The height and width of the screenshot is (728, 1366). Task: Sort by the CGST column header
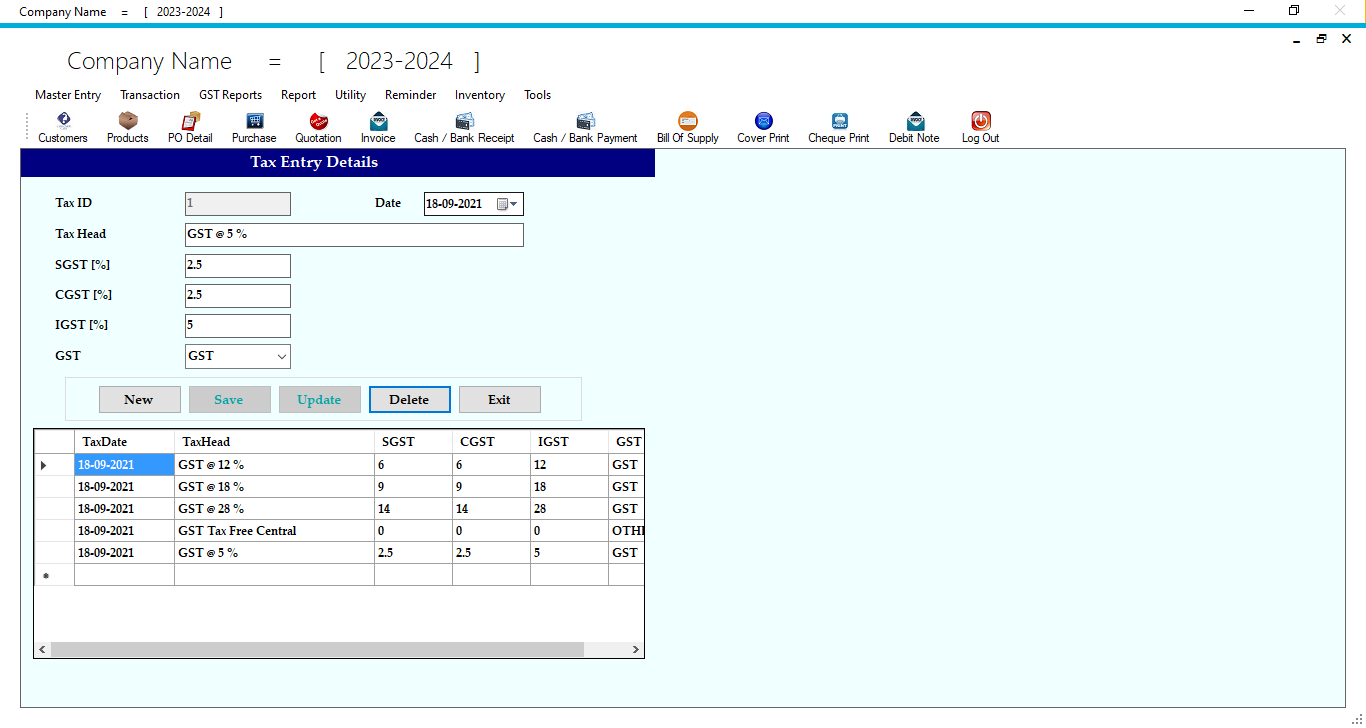(x=491, y=441)
